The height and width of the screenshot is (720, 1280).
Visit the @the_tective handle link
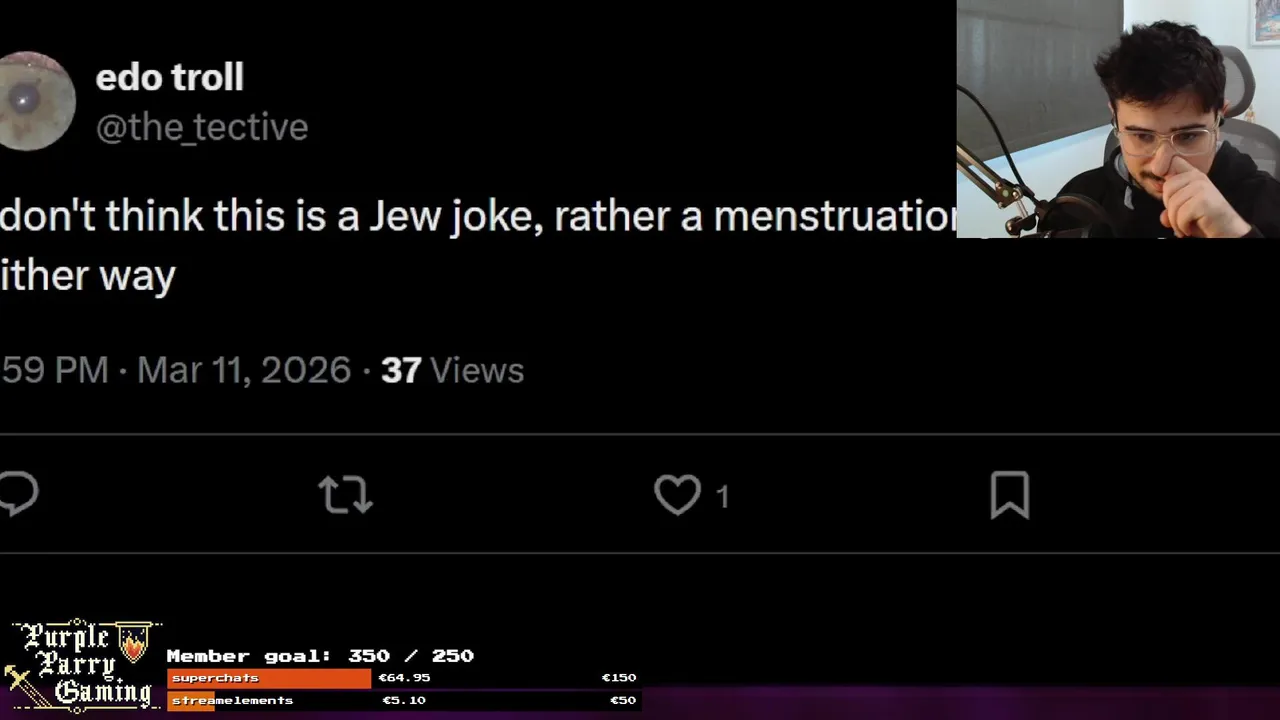point(201,127)
